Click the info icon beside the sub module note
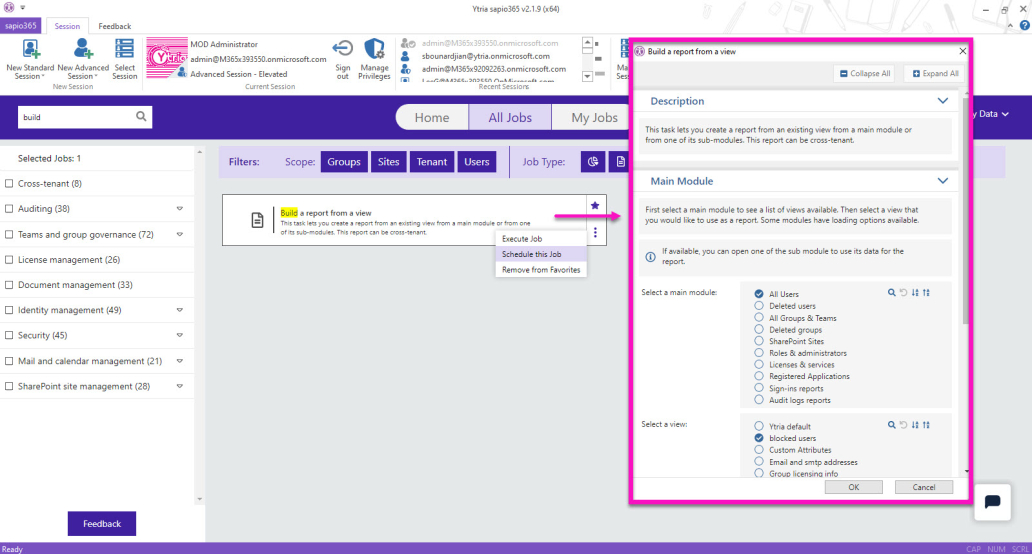 pos(650,257)
